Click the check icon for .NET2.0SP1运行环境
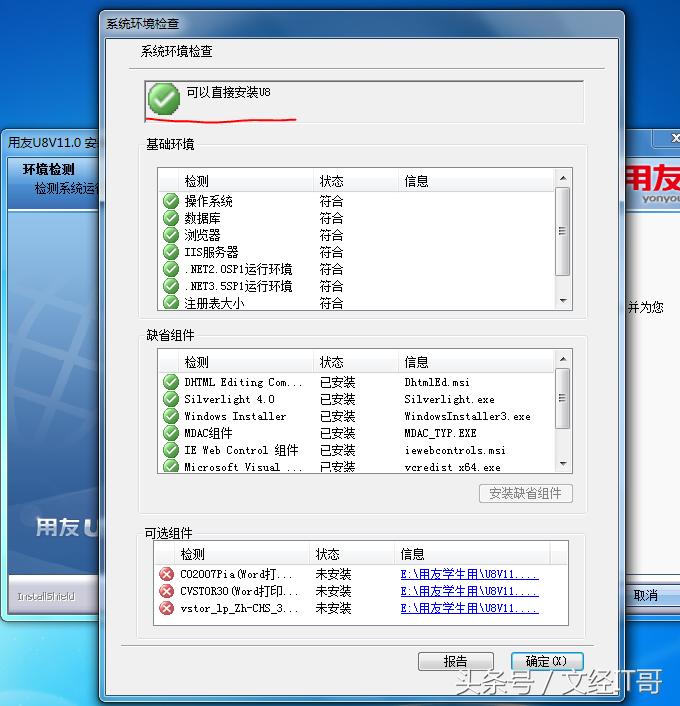 point(171,269)
